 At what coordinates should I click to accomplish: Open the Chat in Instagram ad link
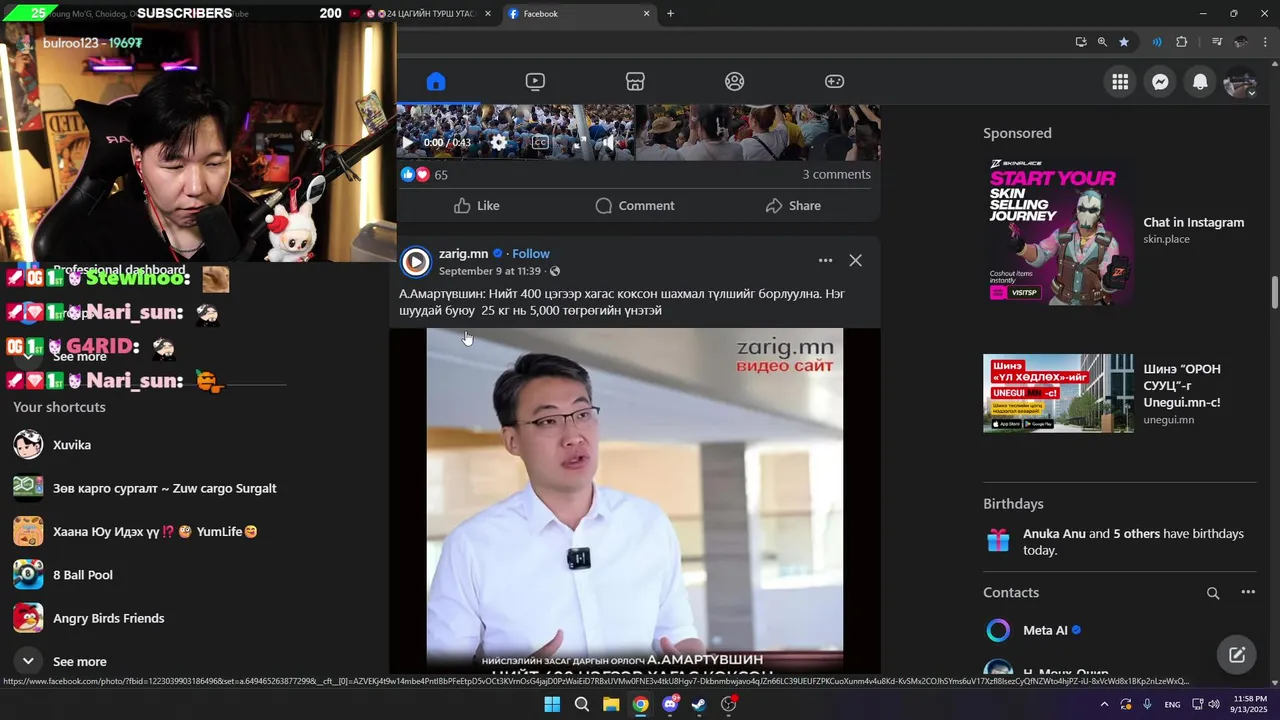point(1193,223)
